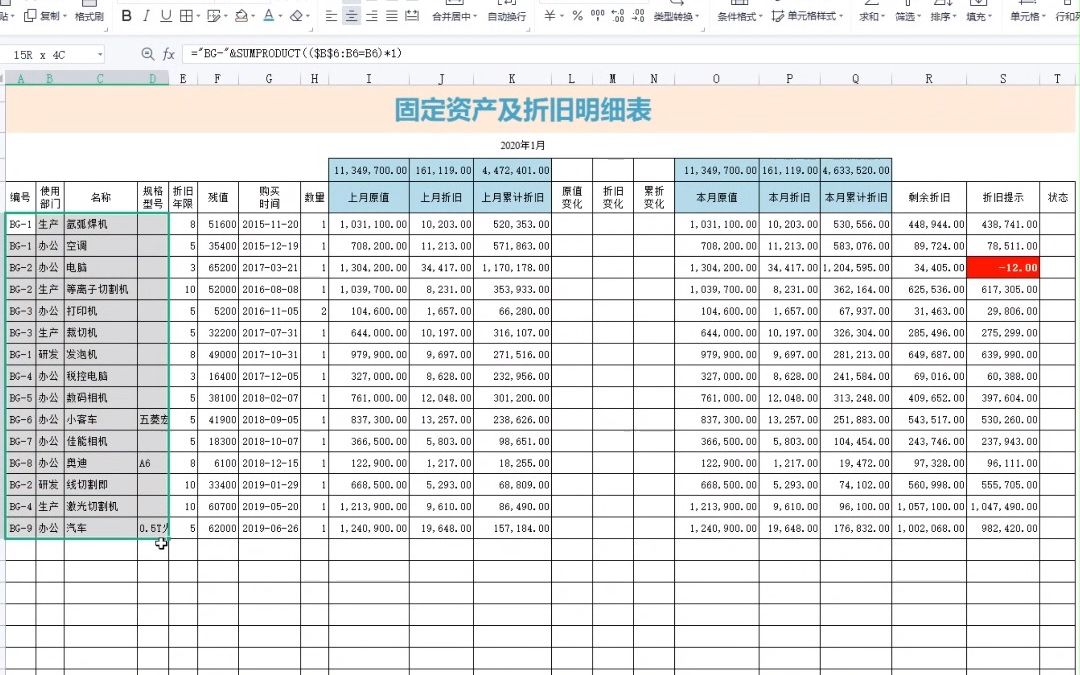Select the fill color bucket icon

pyautogui.click(x=240, y=15)
